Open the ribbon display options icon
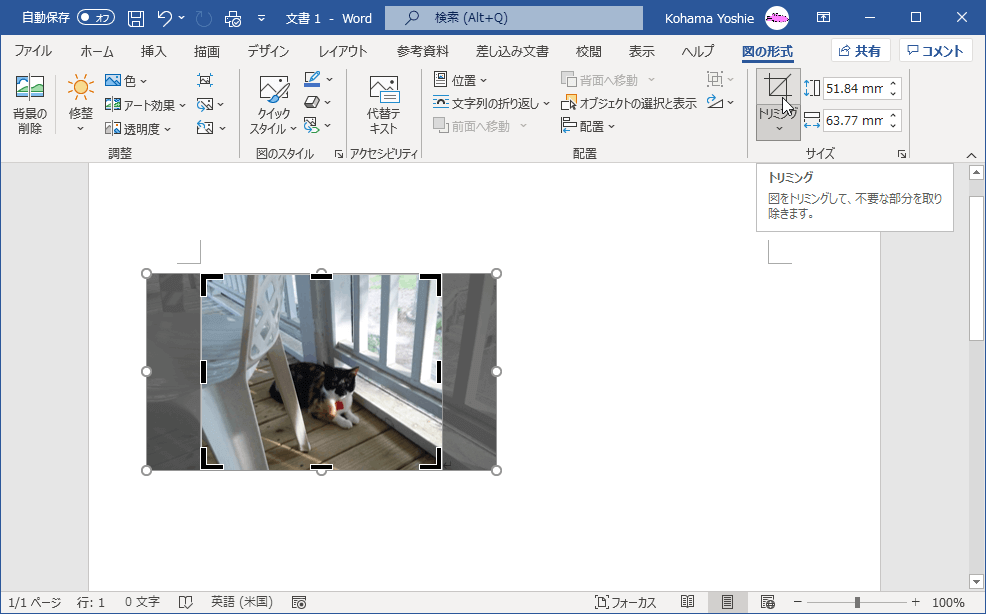Screen dimensions: 986x614 pyautogui.click(x=823, y=18)
